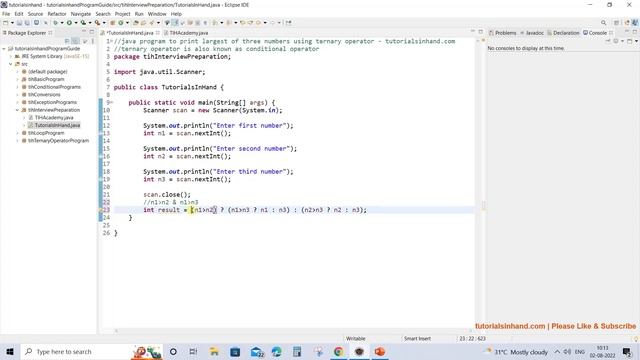
Task: Click Smart Insert in status bar
Action: pos(417,338)
